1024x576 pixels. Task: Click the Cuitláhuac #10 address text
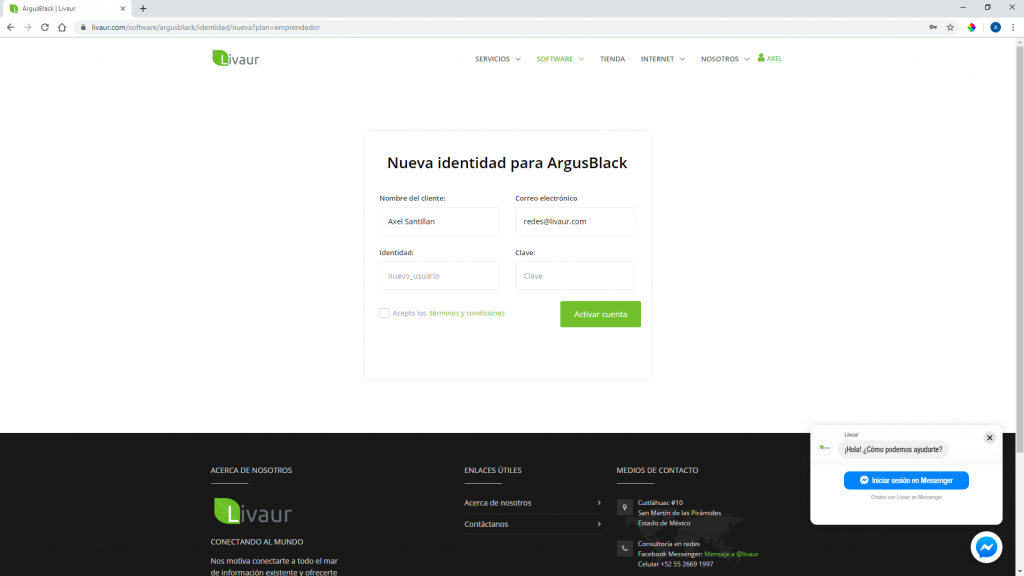coord(660,502)
